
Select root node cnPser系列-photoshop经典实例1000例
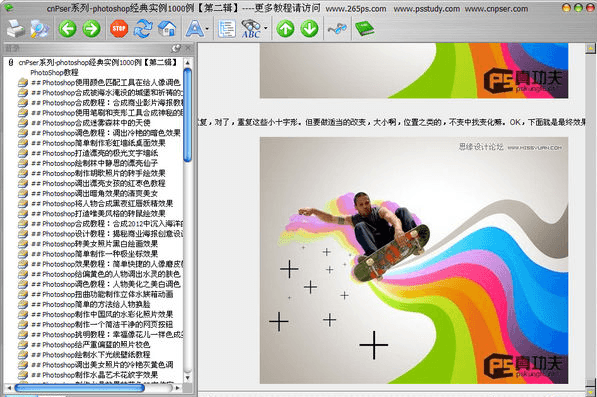click(x=98, y=62)
